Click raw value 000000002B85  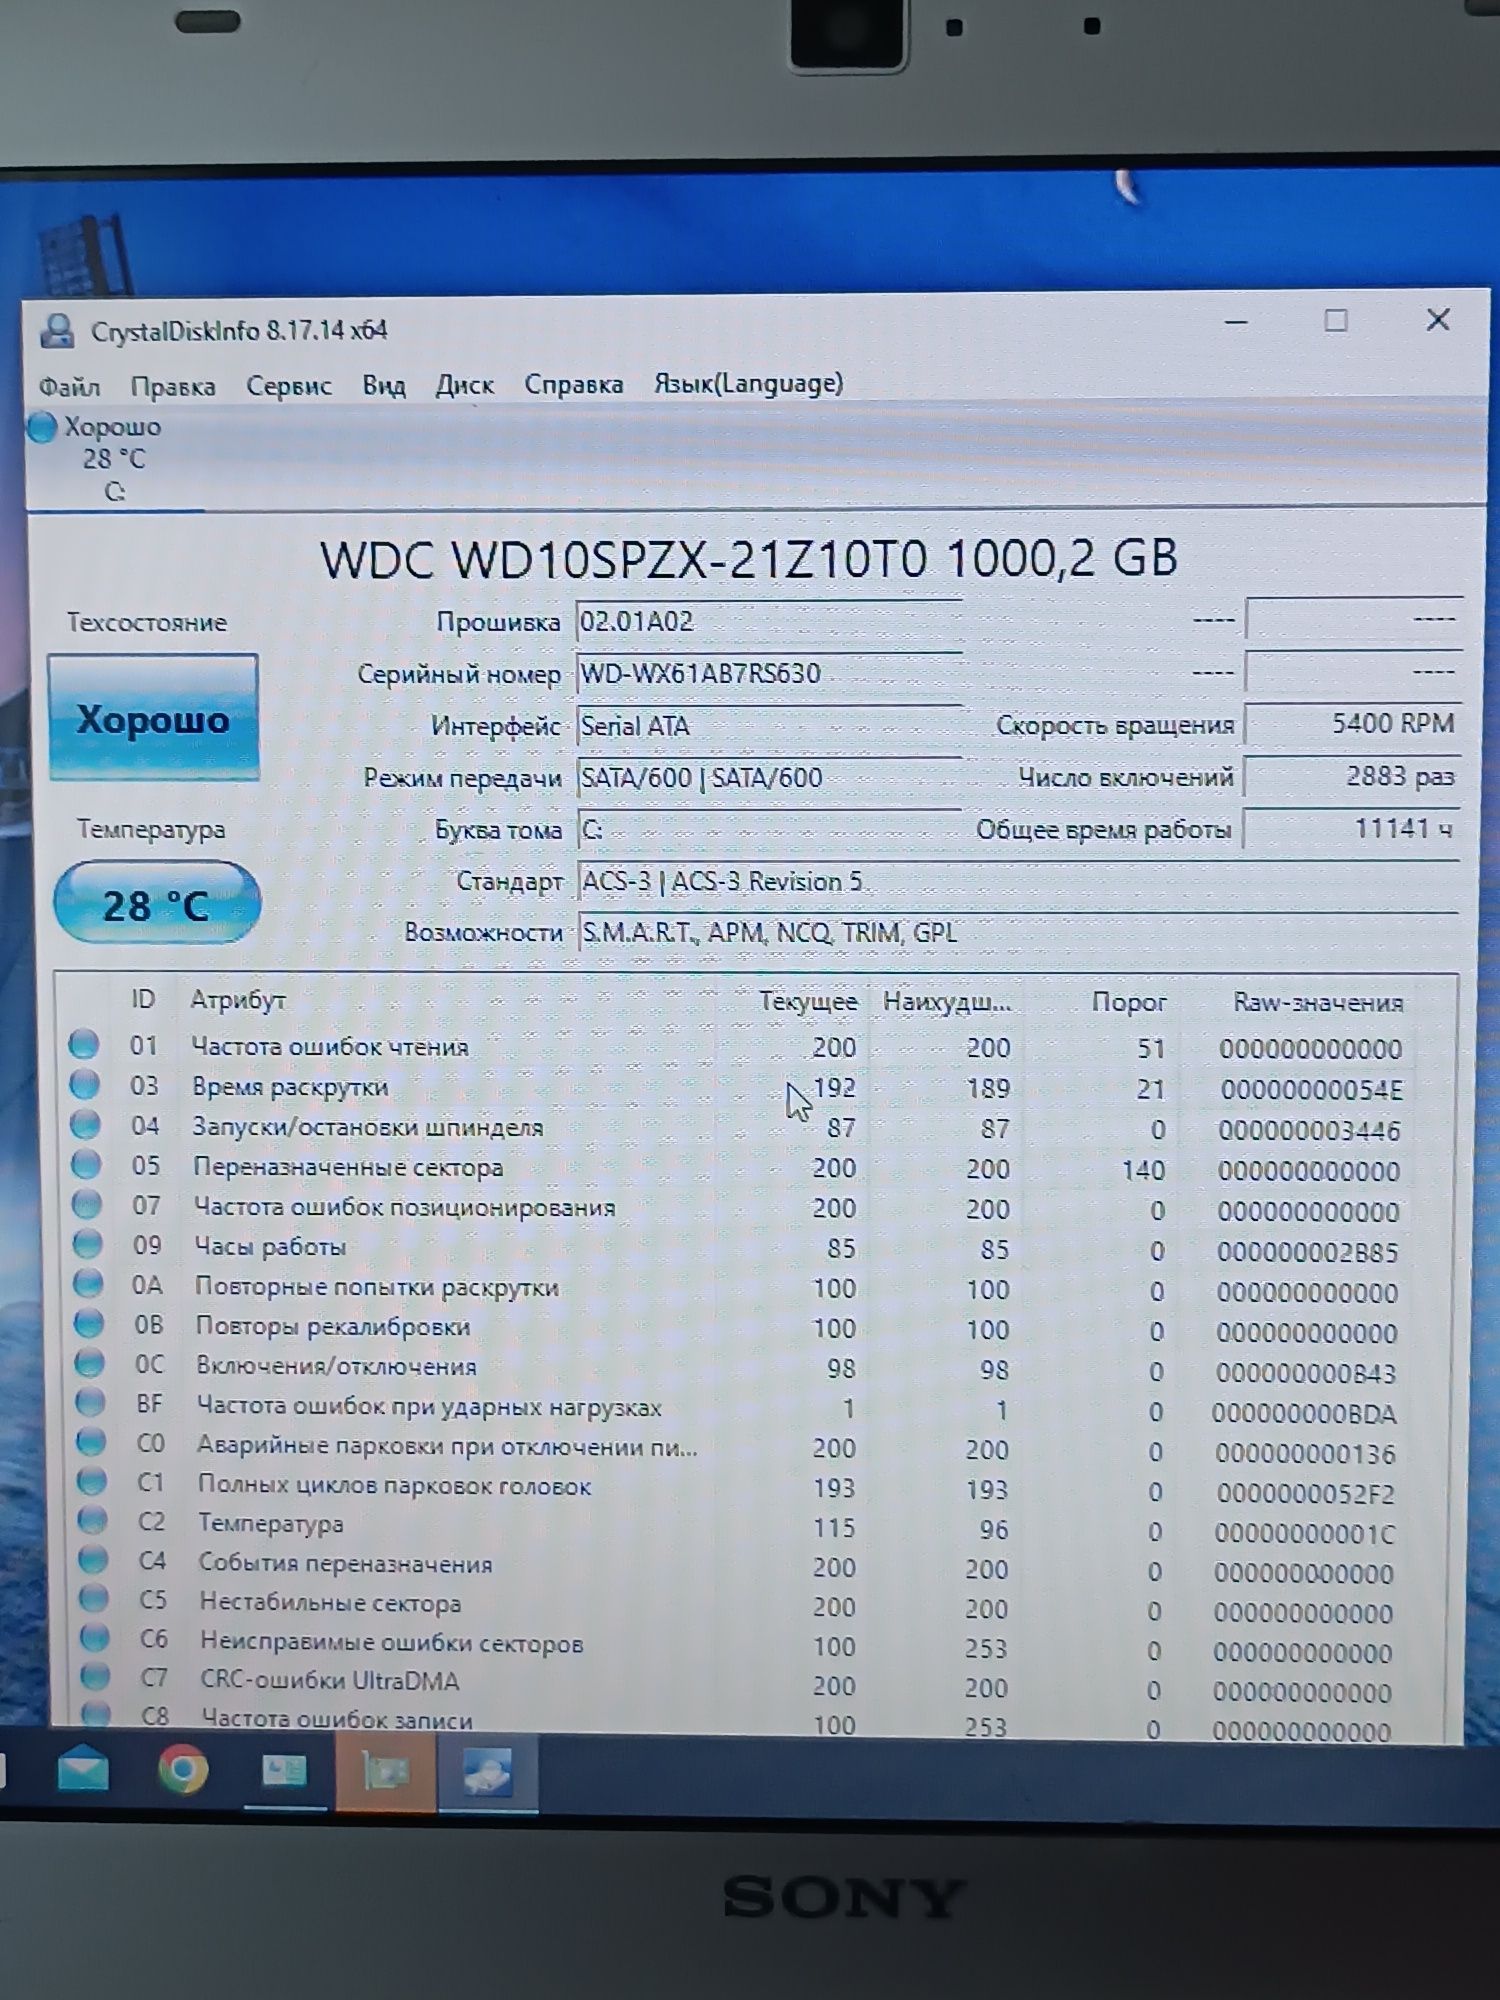[x=1307, y=1252]
